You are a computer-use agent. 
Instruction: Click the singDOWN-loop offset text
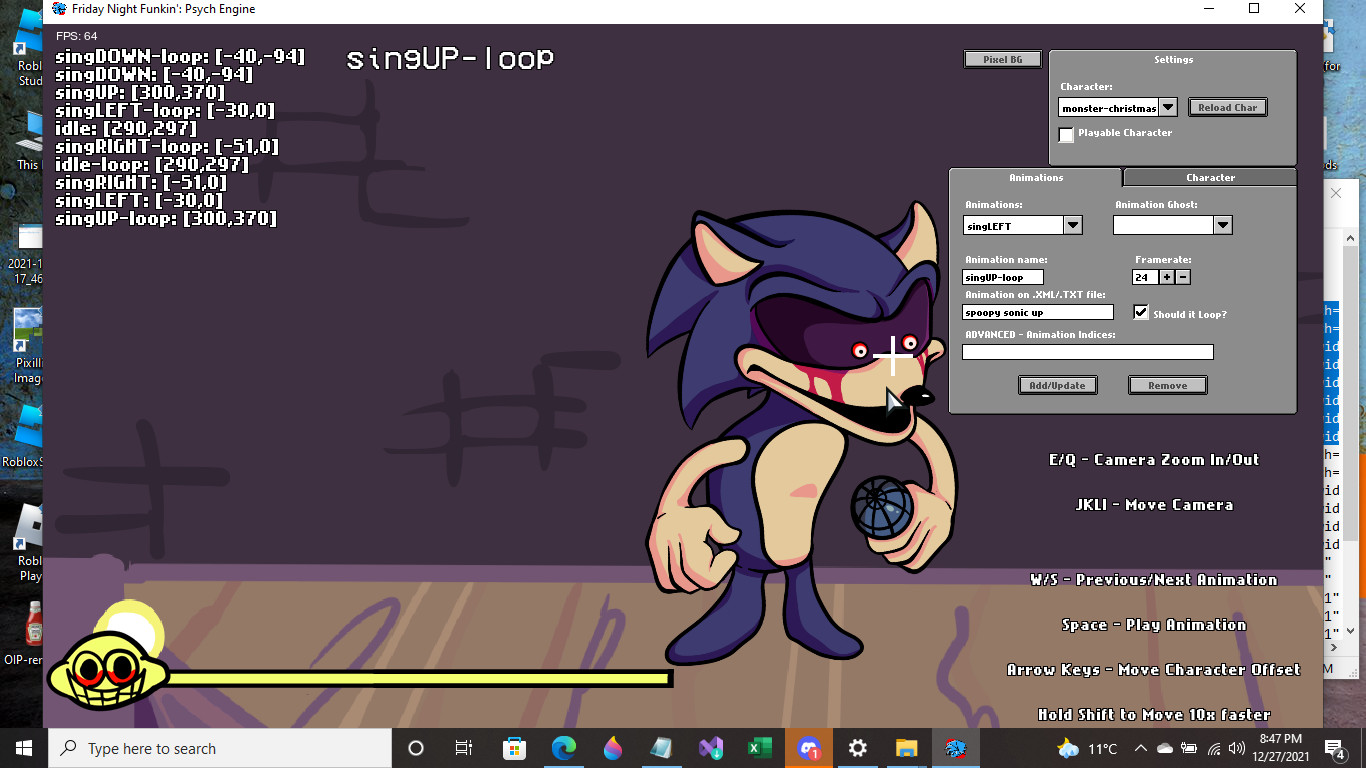click(x=180, y=56)
